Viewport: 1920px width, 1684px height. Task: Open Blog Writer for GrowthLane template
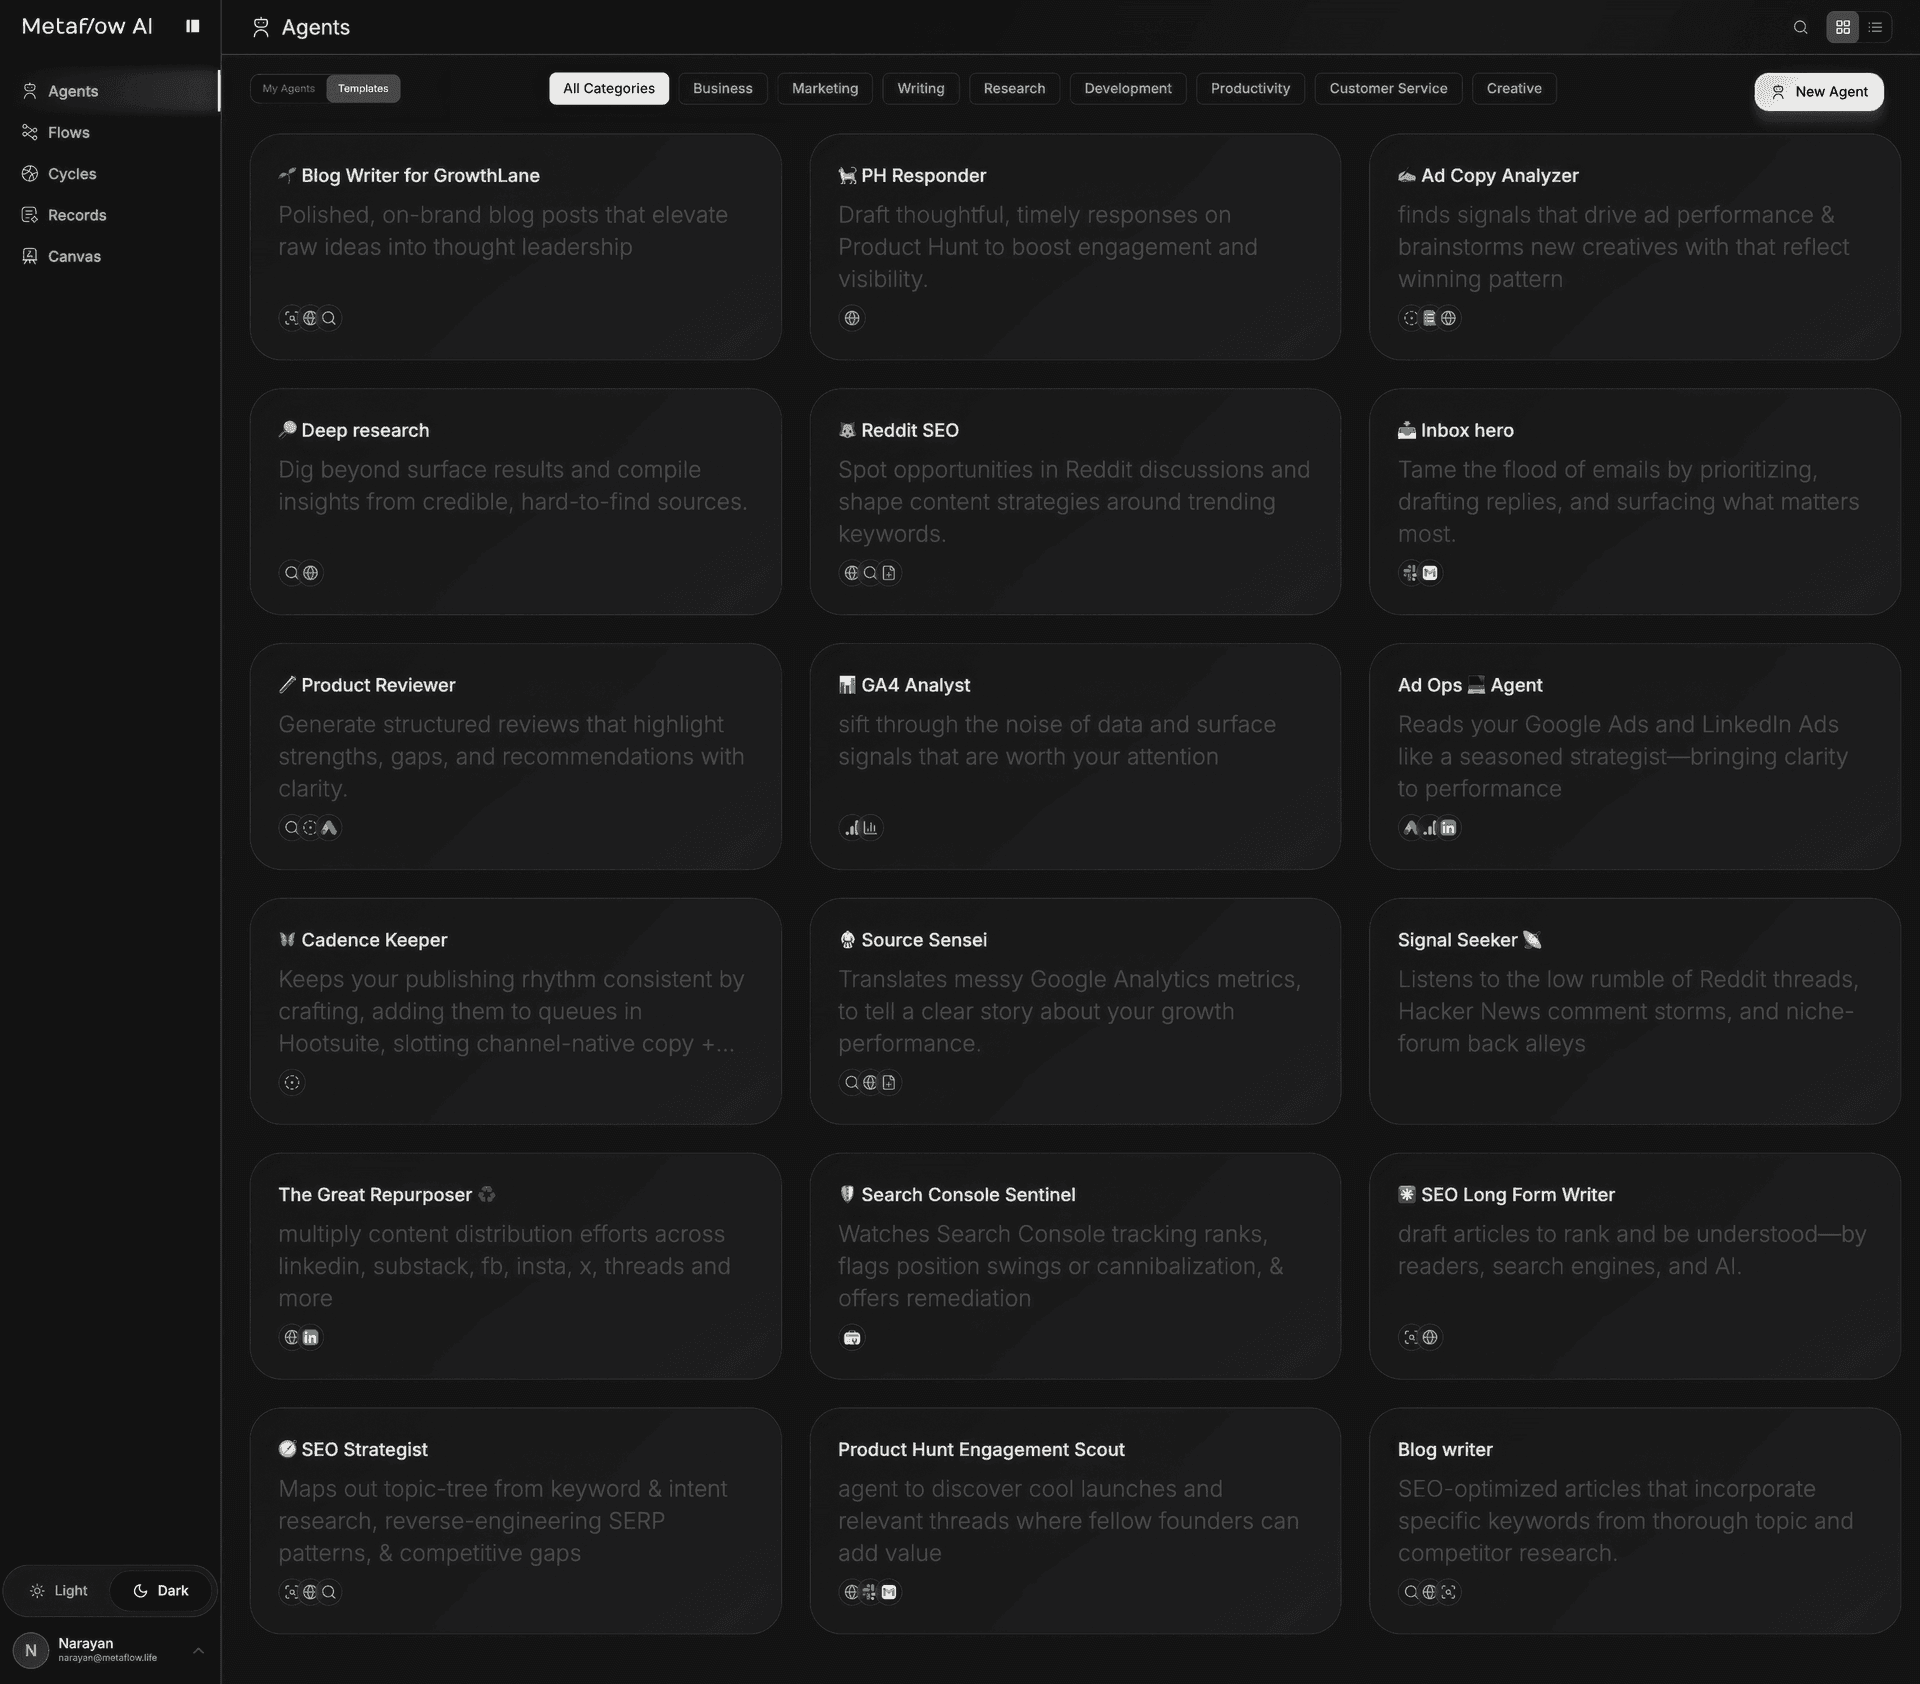(x=516, y=247)
